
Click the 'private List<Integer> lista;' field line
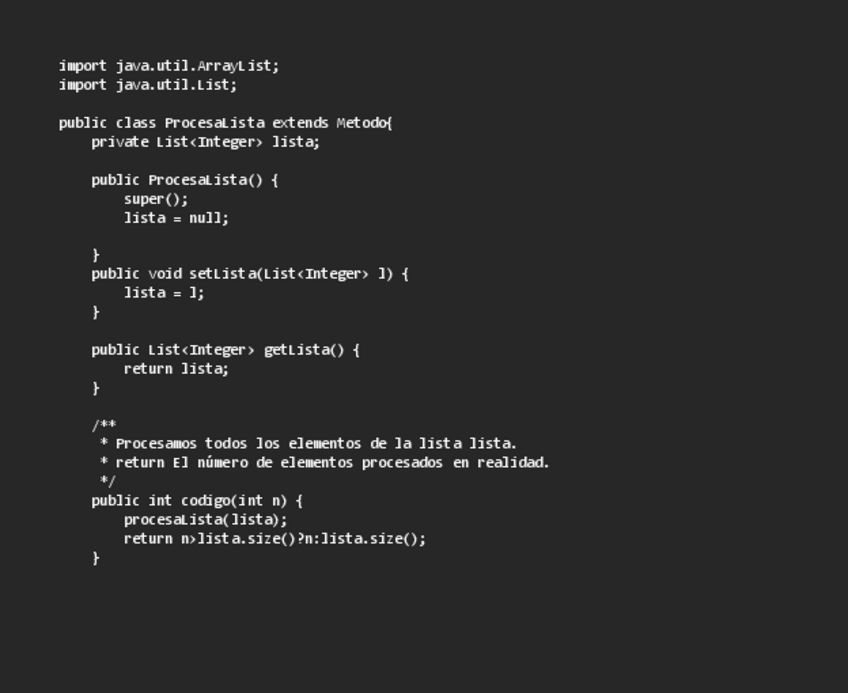coord(206,142)
